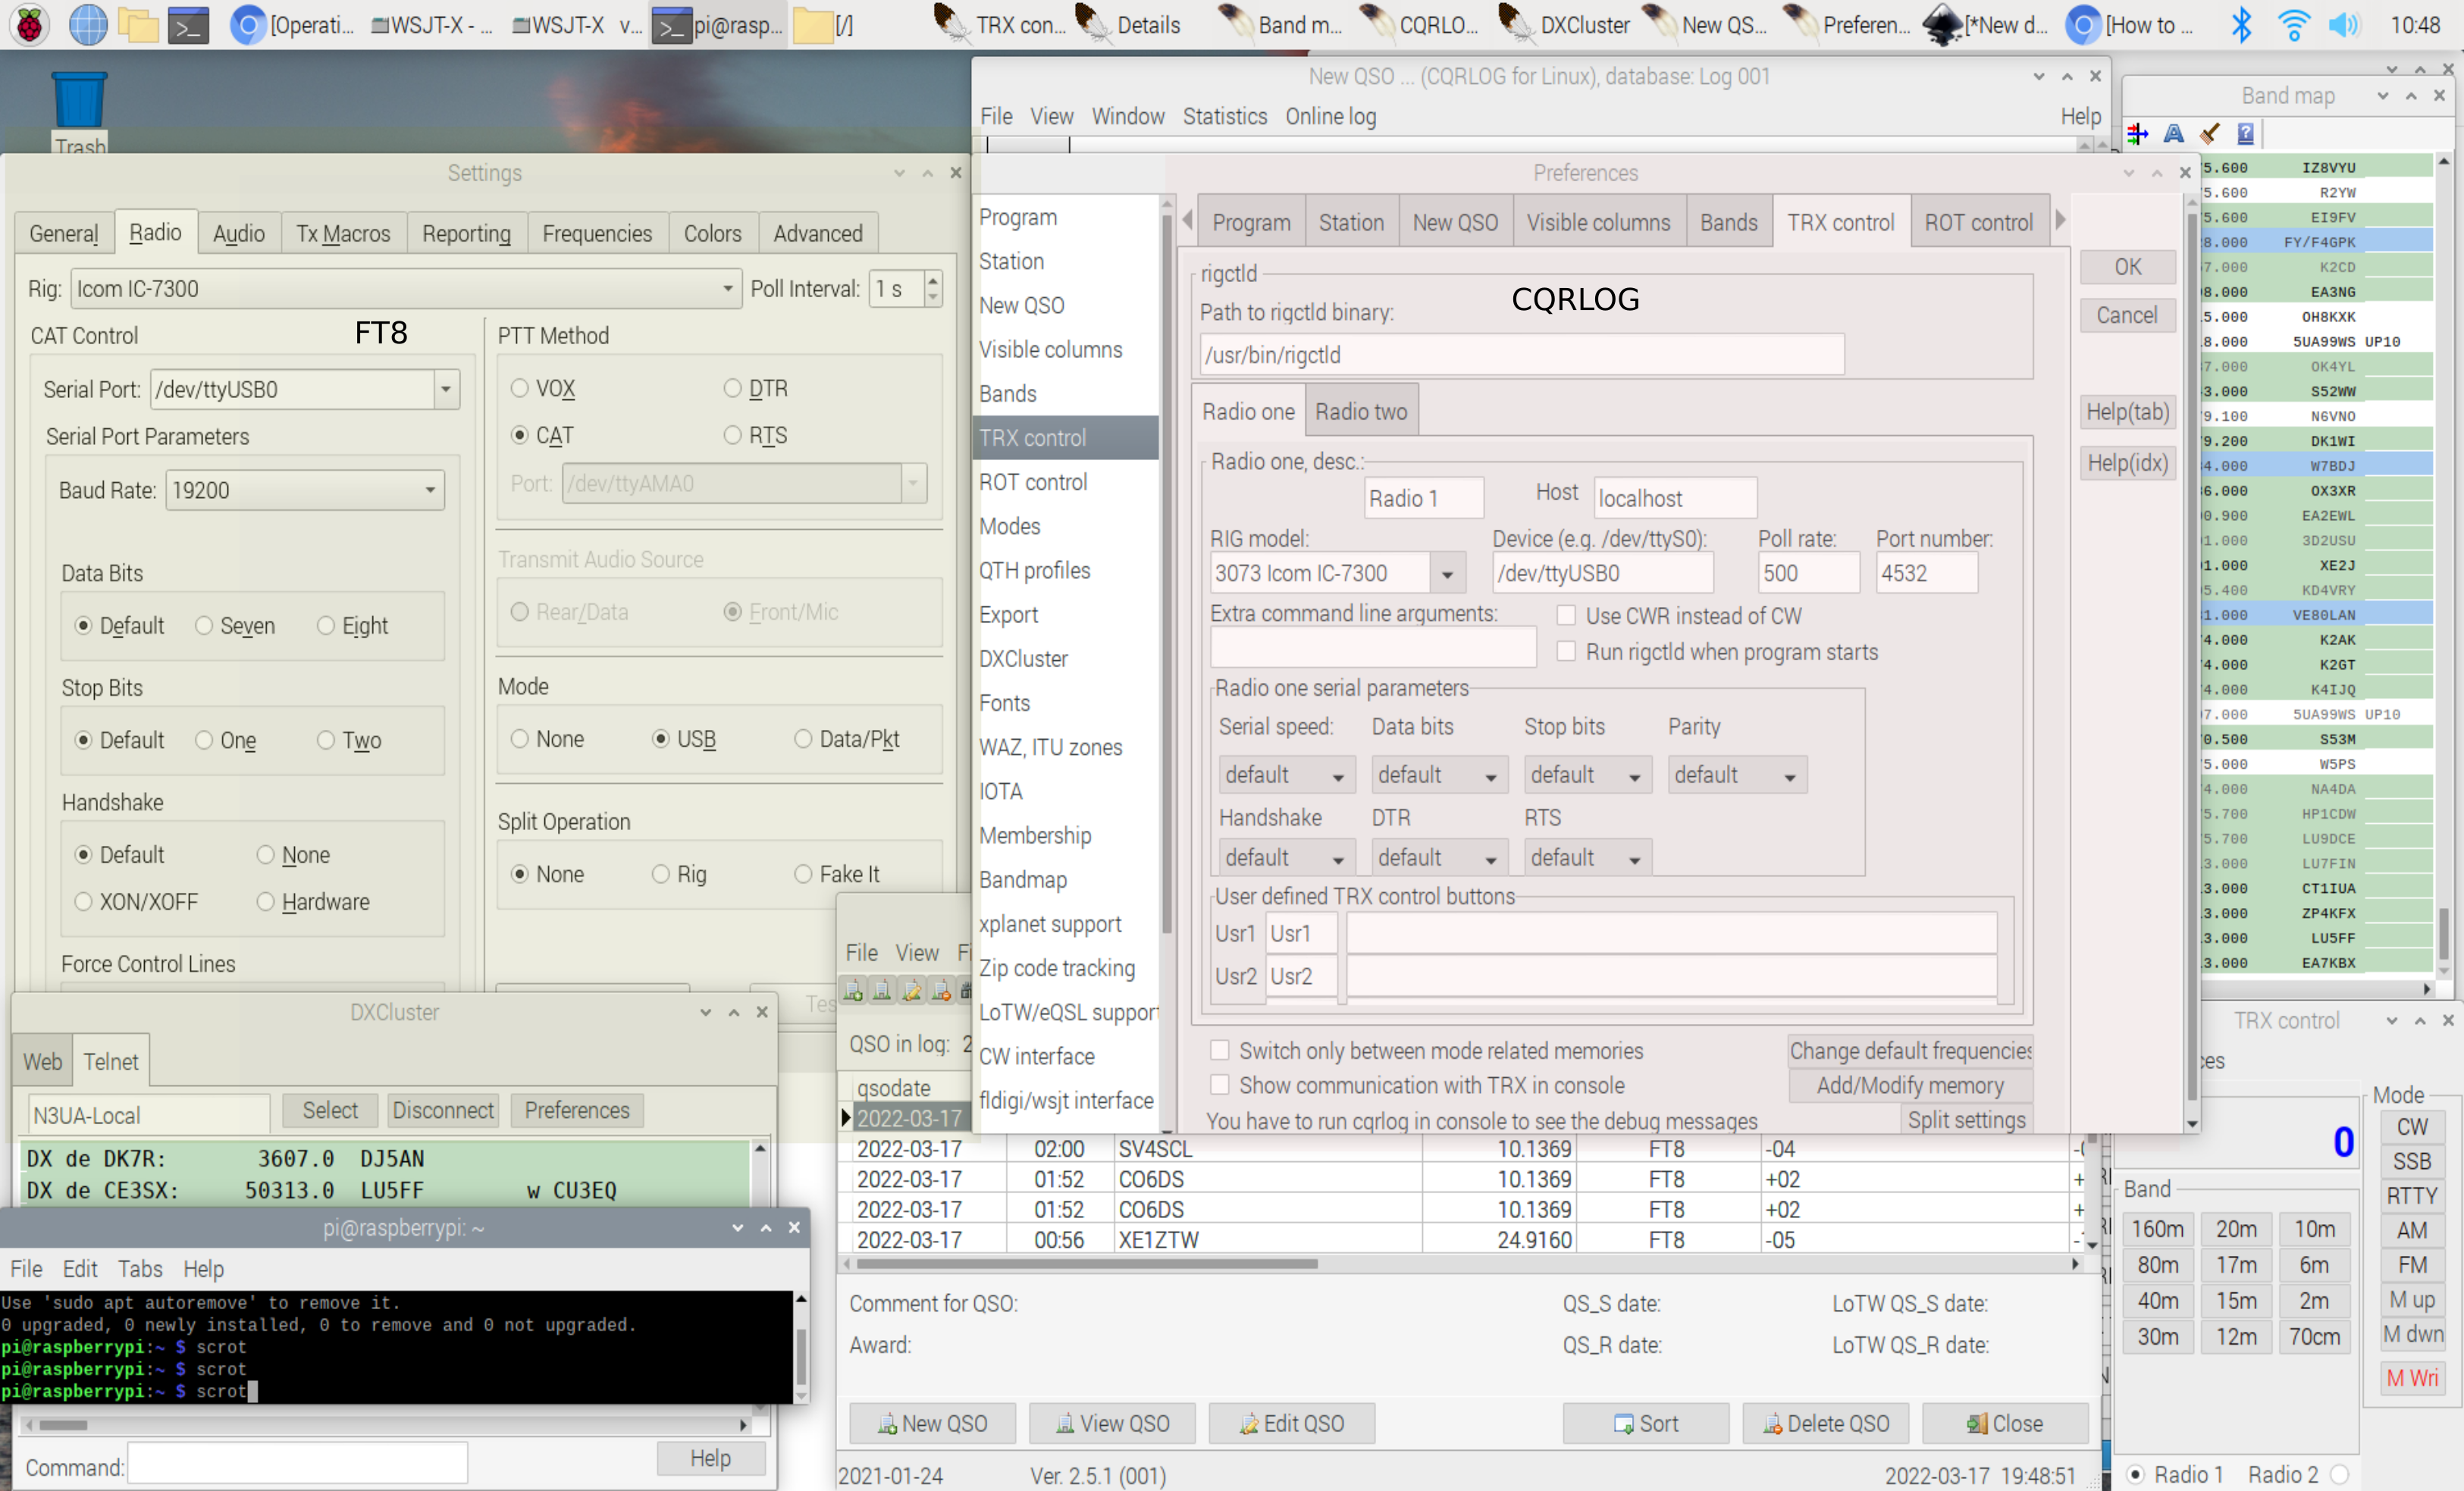Open the Raspberry Pi main menu

point(28,25)
